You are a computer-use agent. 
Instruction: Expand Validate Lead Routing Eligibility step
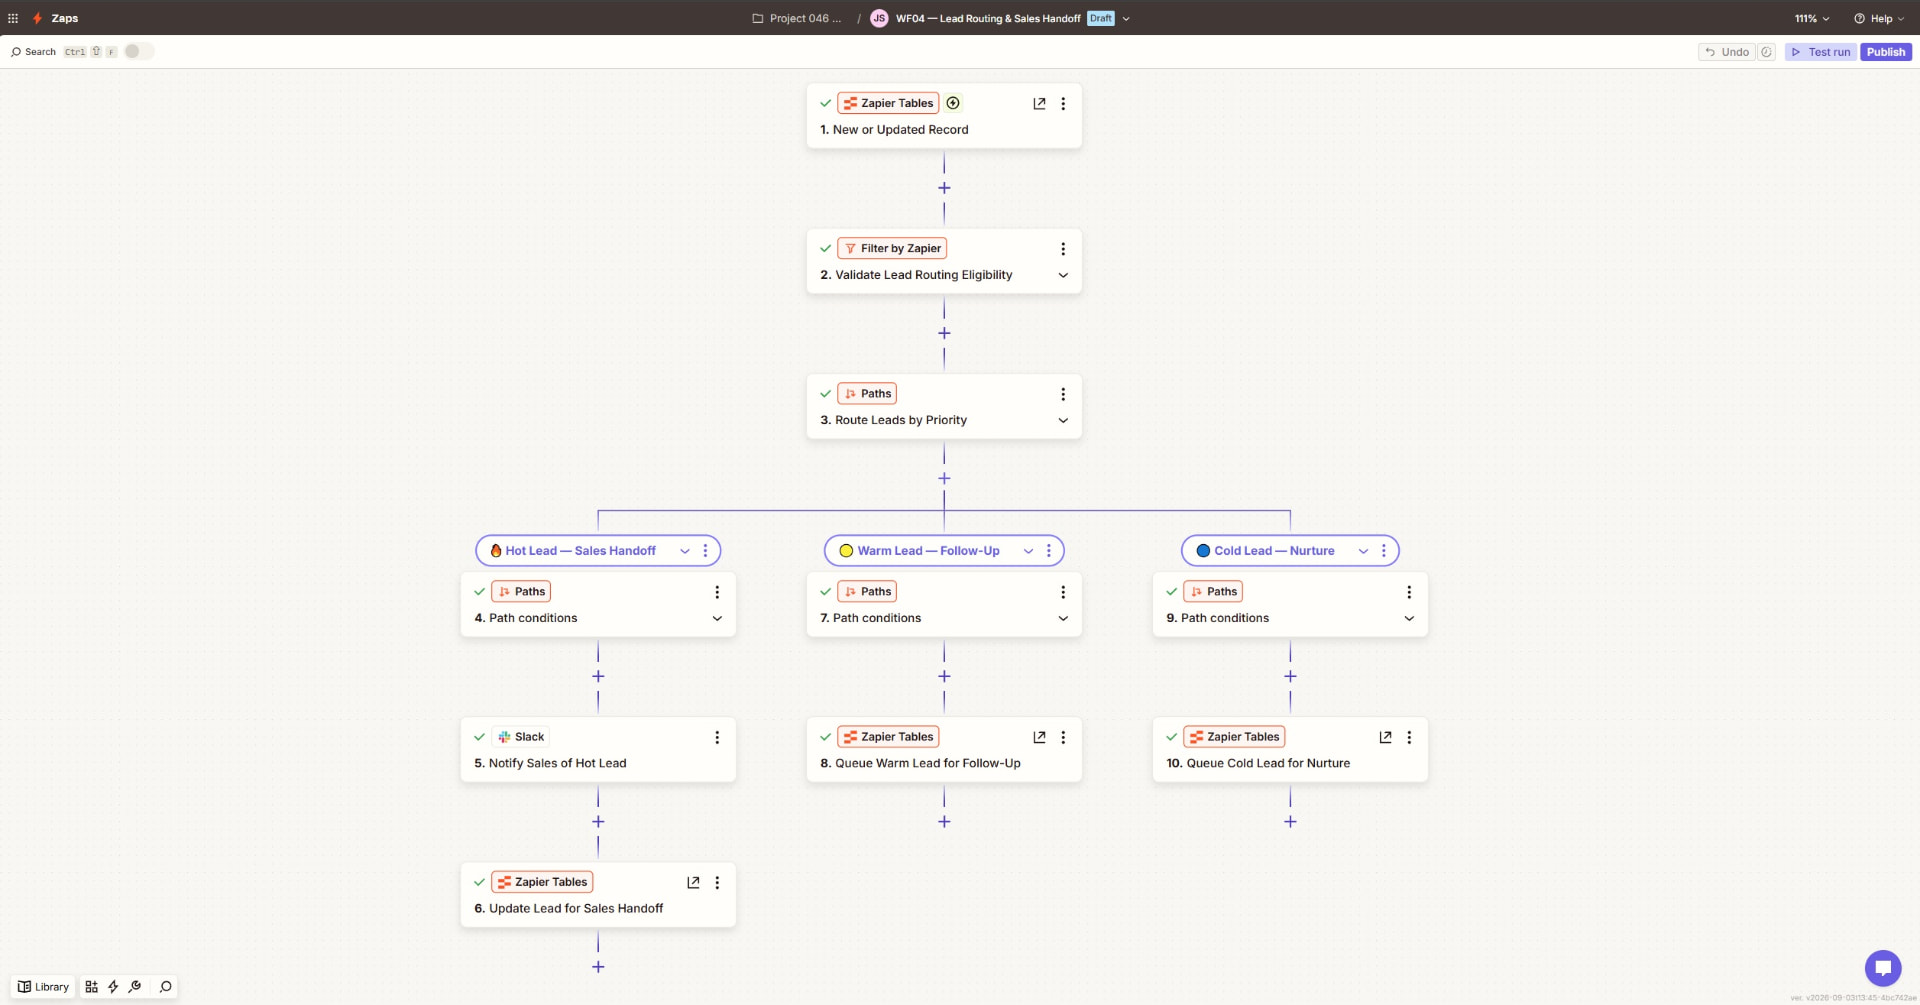pyautogui.click(x=1063, y=275)
